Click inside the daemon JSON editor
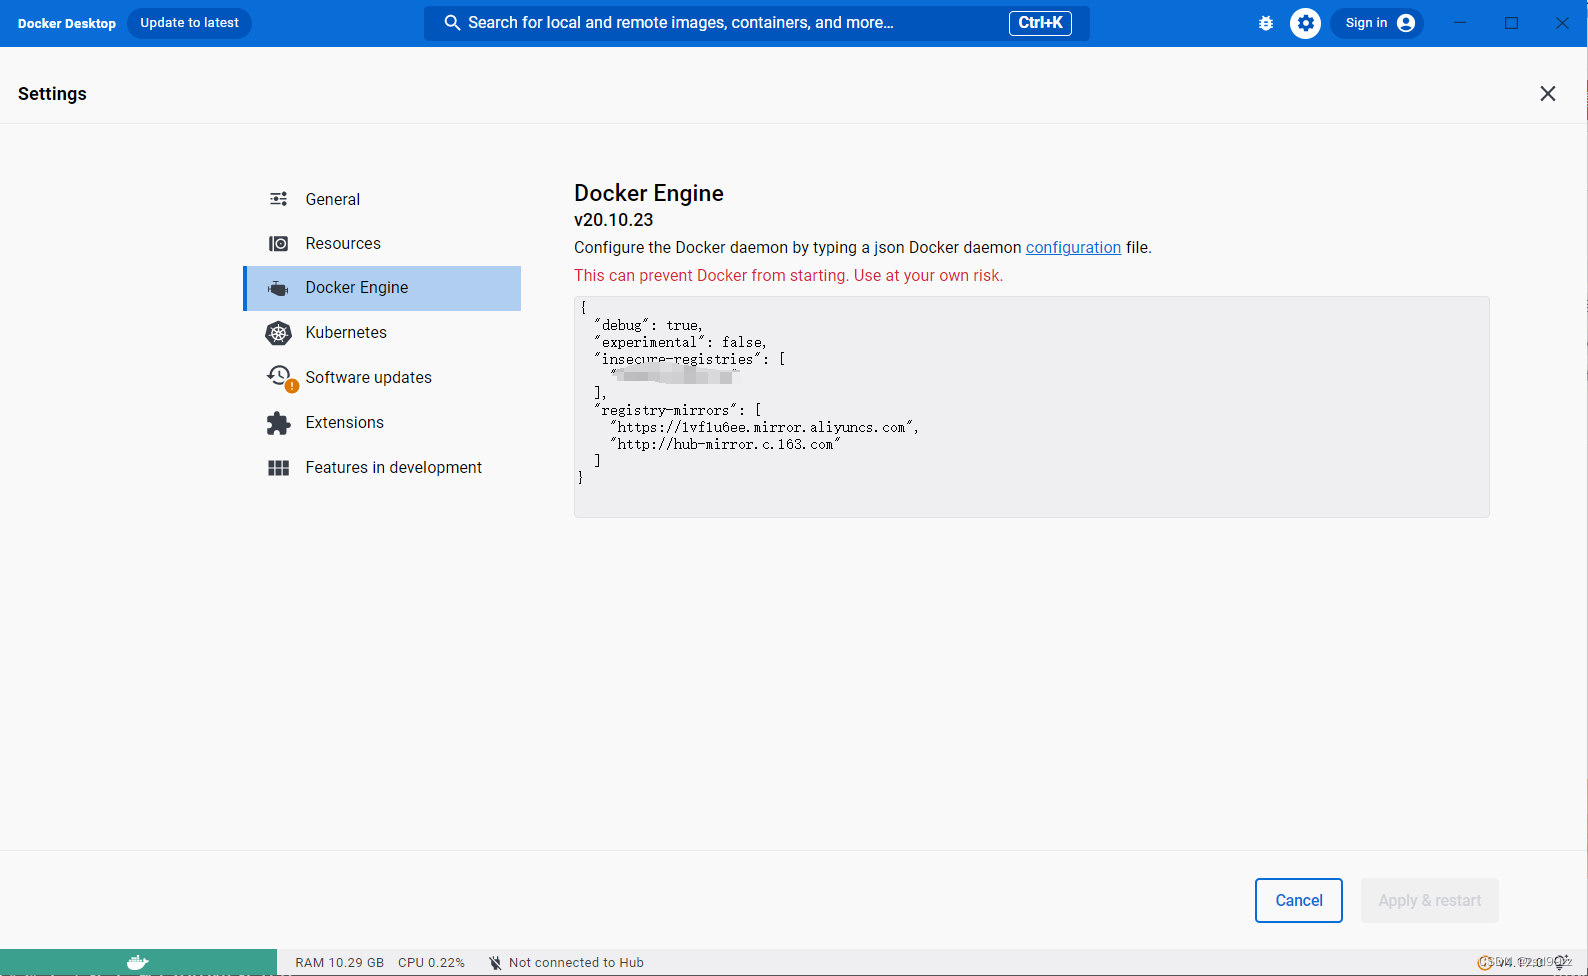 (1031, 407)
